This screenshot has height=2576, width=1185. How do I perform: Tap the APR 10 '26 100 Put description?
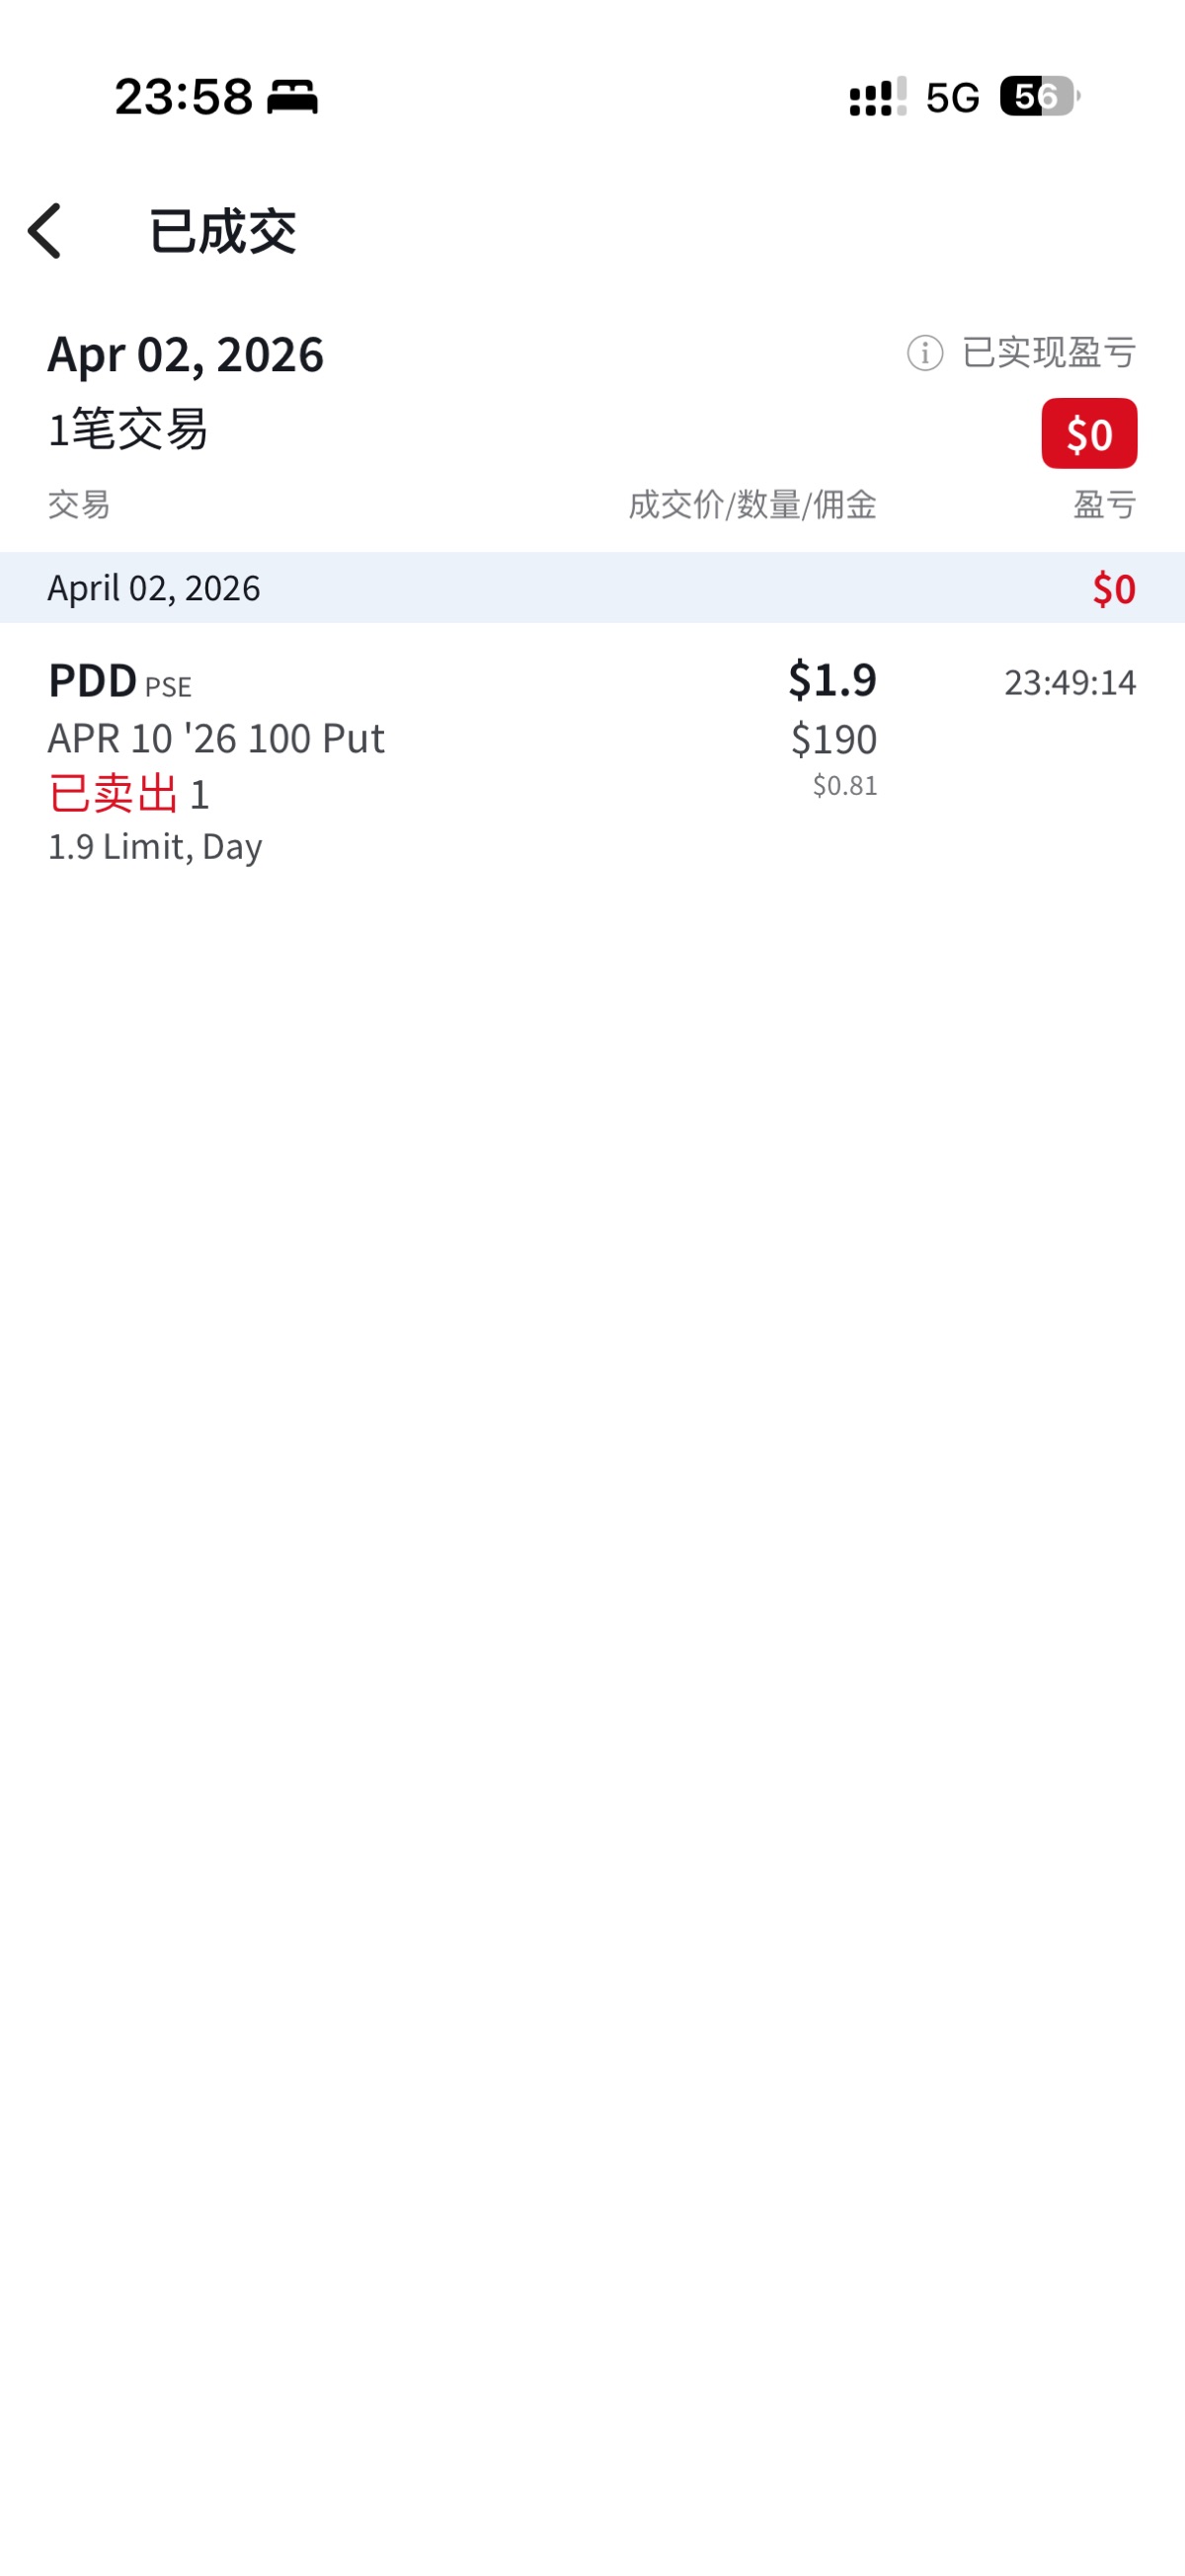point(216,738)
